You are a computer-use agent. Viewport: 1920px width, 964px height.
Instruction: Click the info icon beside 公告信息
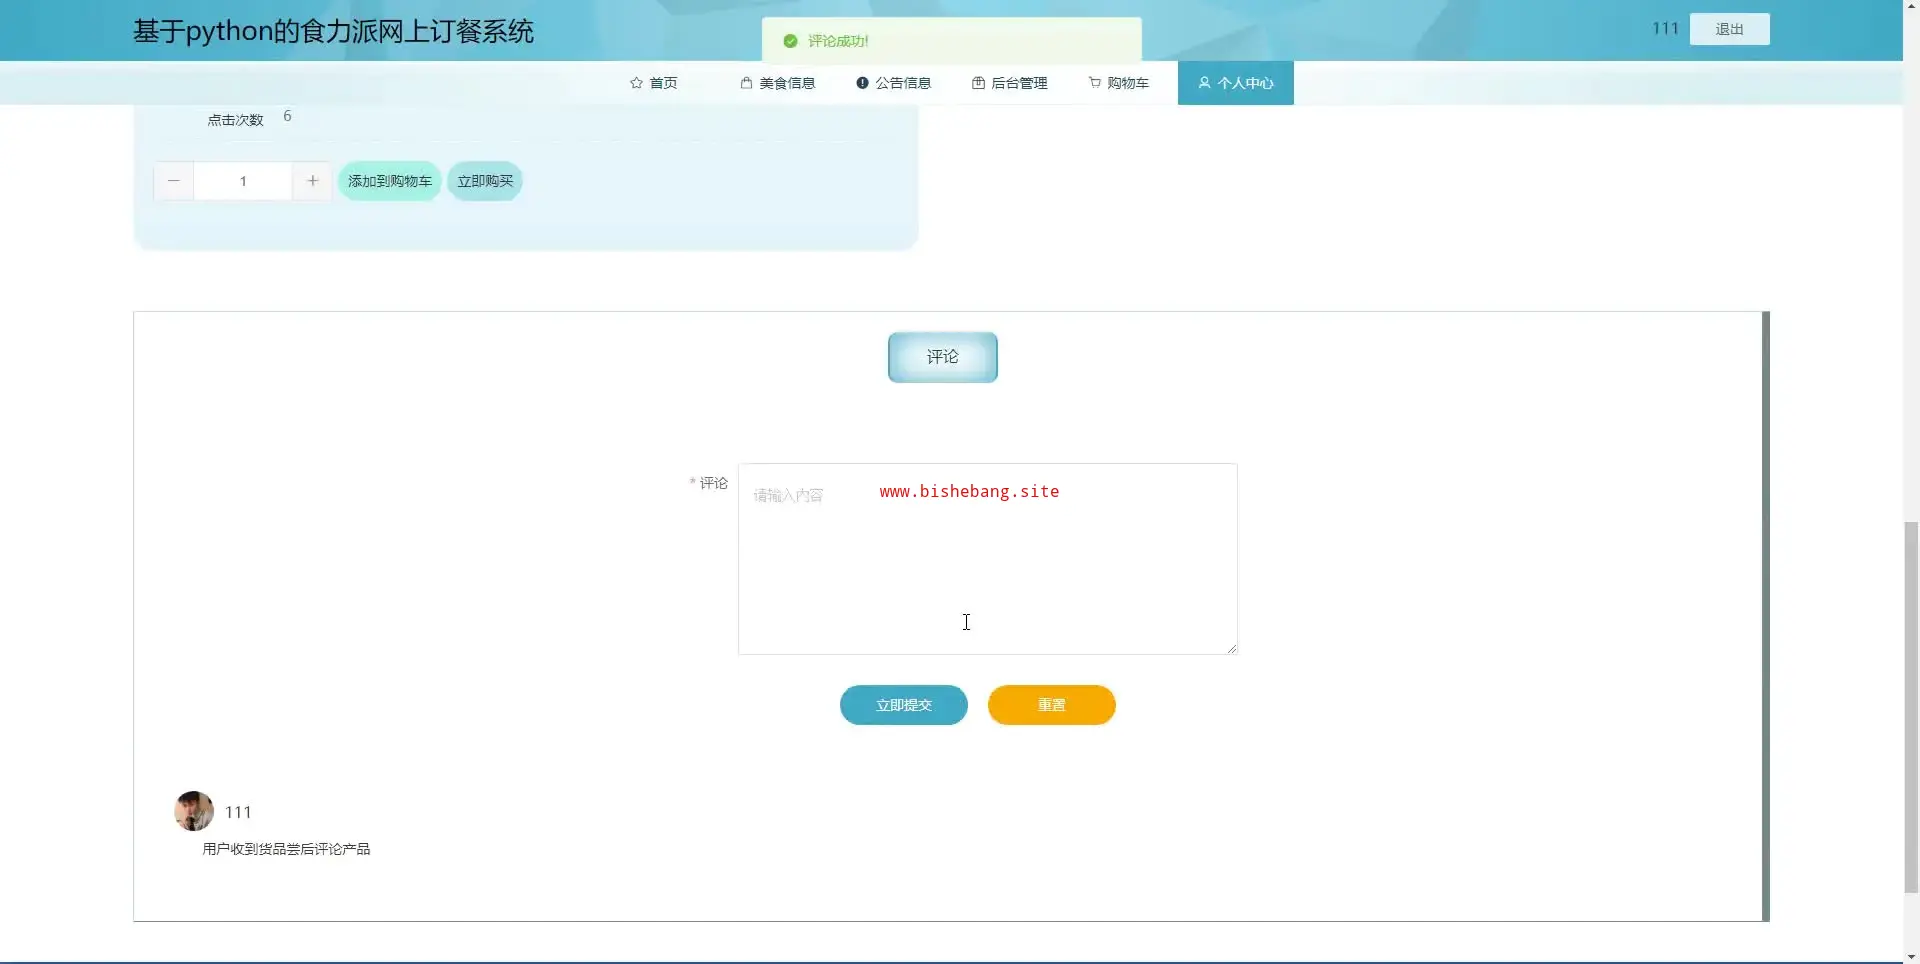[x=862, y=83]
